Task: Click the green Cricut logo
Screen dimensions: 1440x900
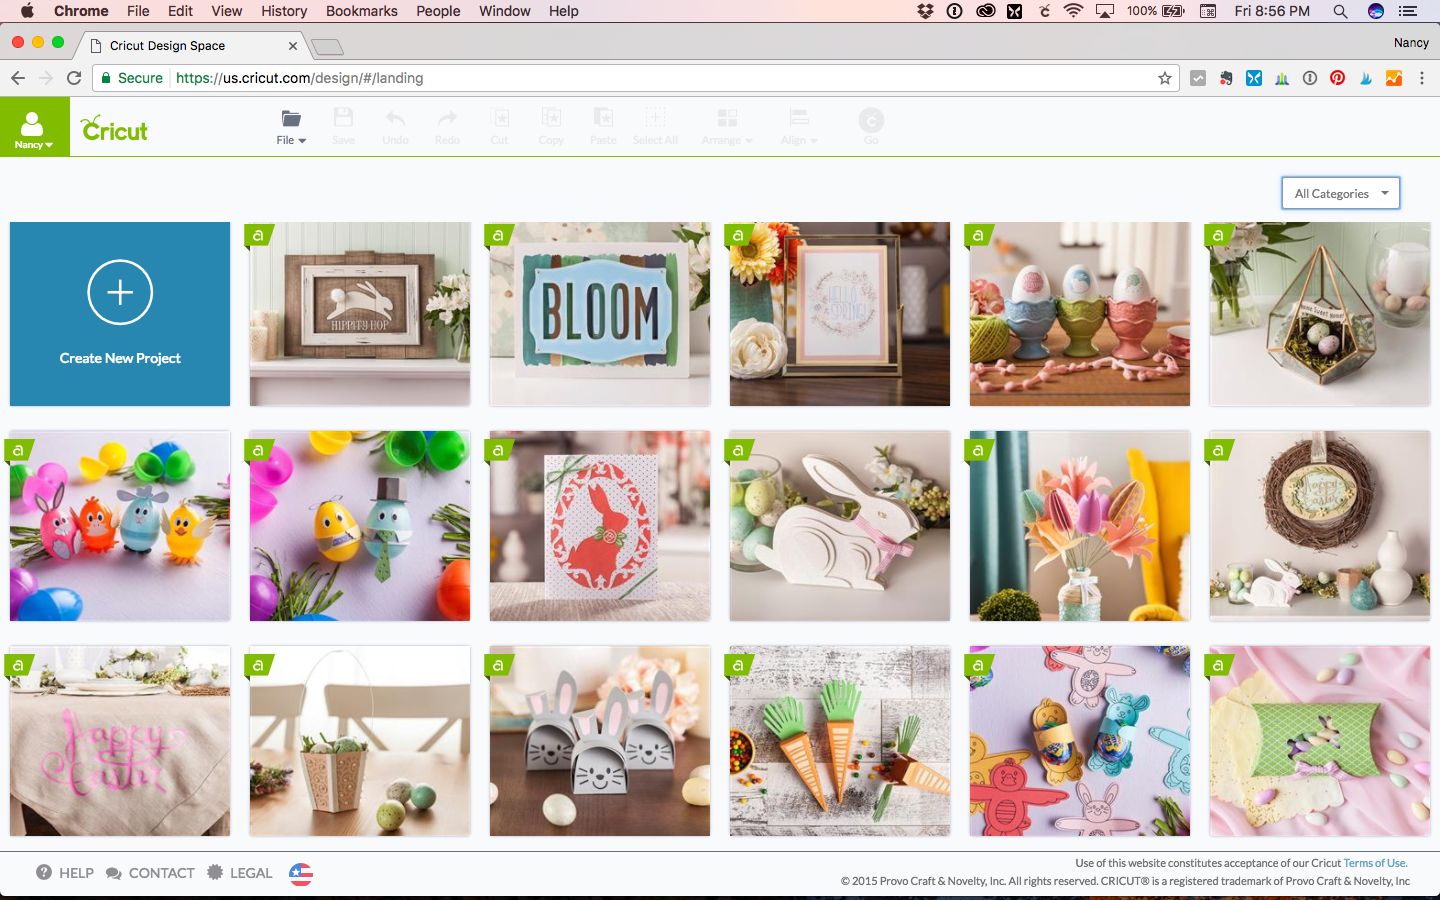Action: pyautogui.click(x=113, y=128)
